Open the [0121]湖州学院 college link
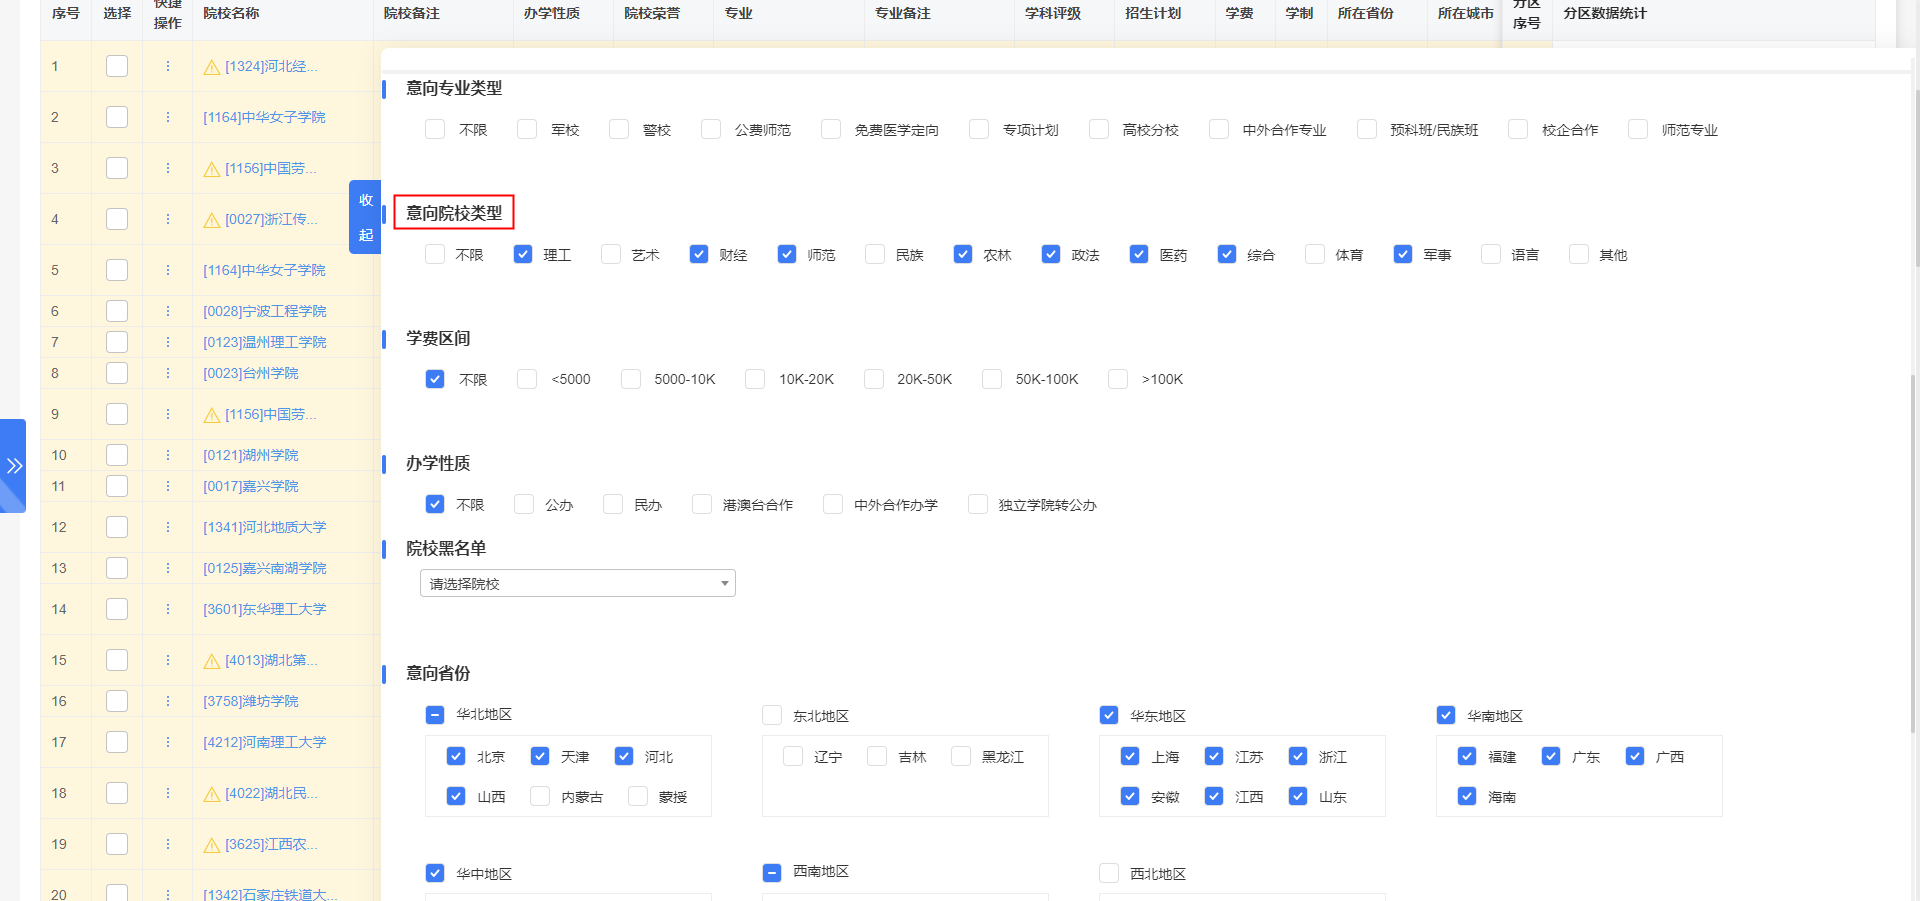Image resolution: width=1920 pixels, height=901 pixels. tap(251, 455)
